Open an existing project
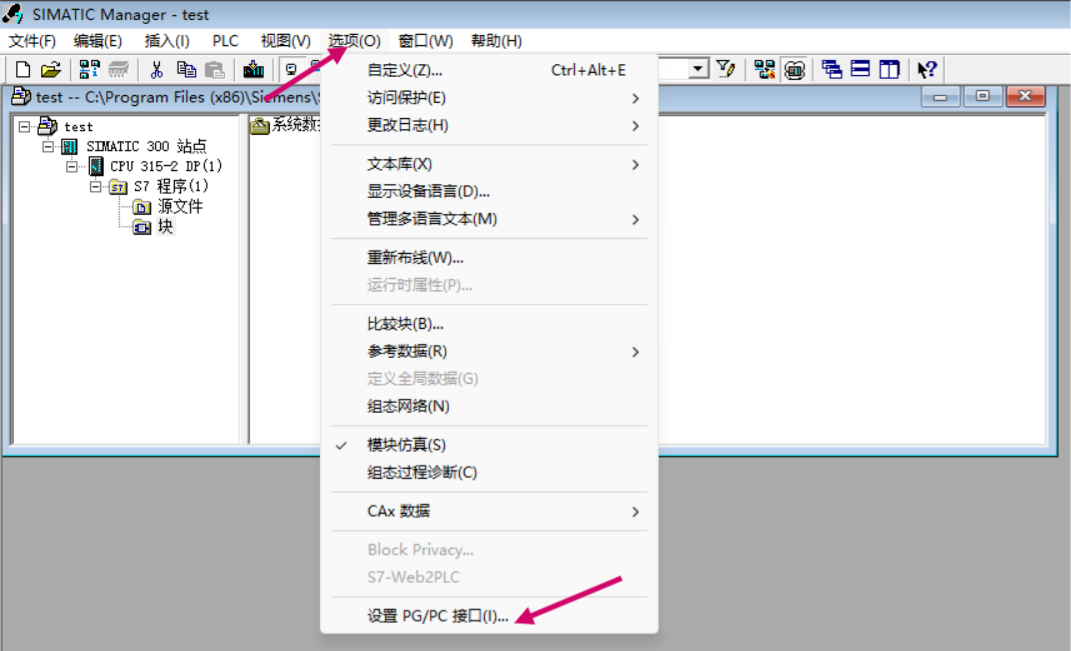The width and height of the screenshot is (1071, 651). click(x=48, y=69)
